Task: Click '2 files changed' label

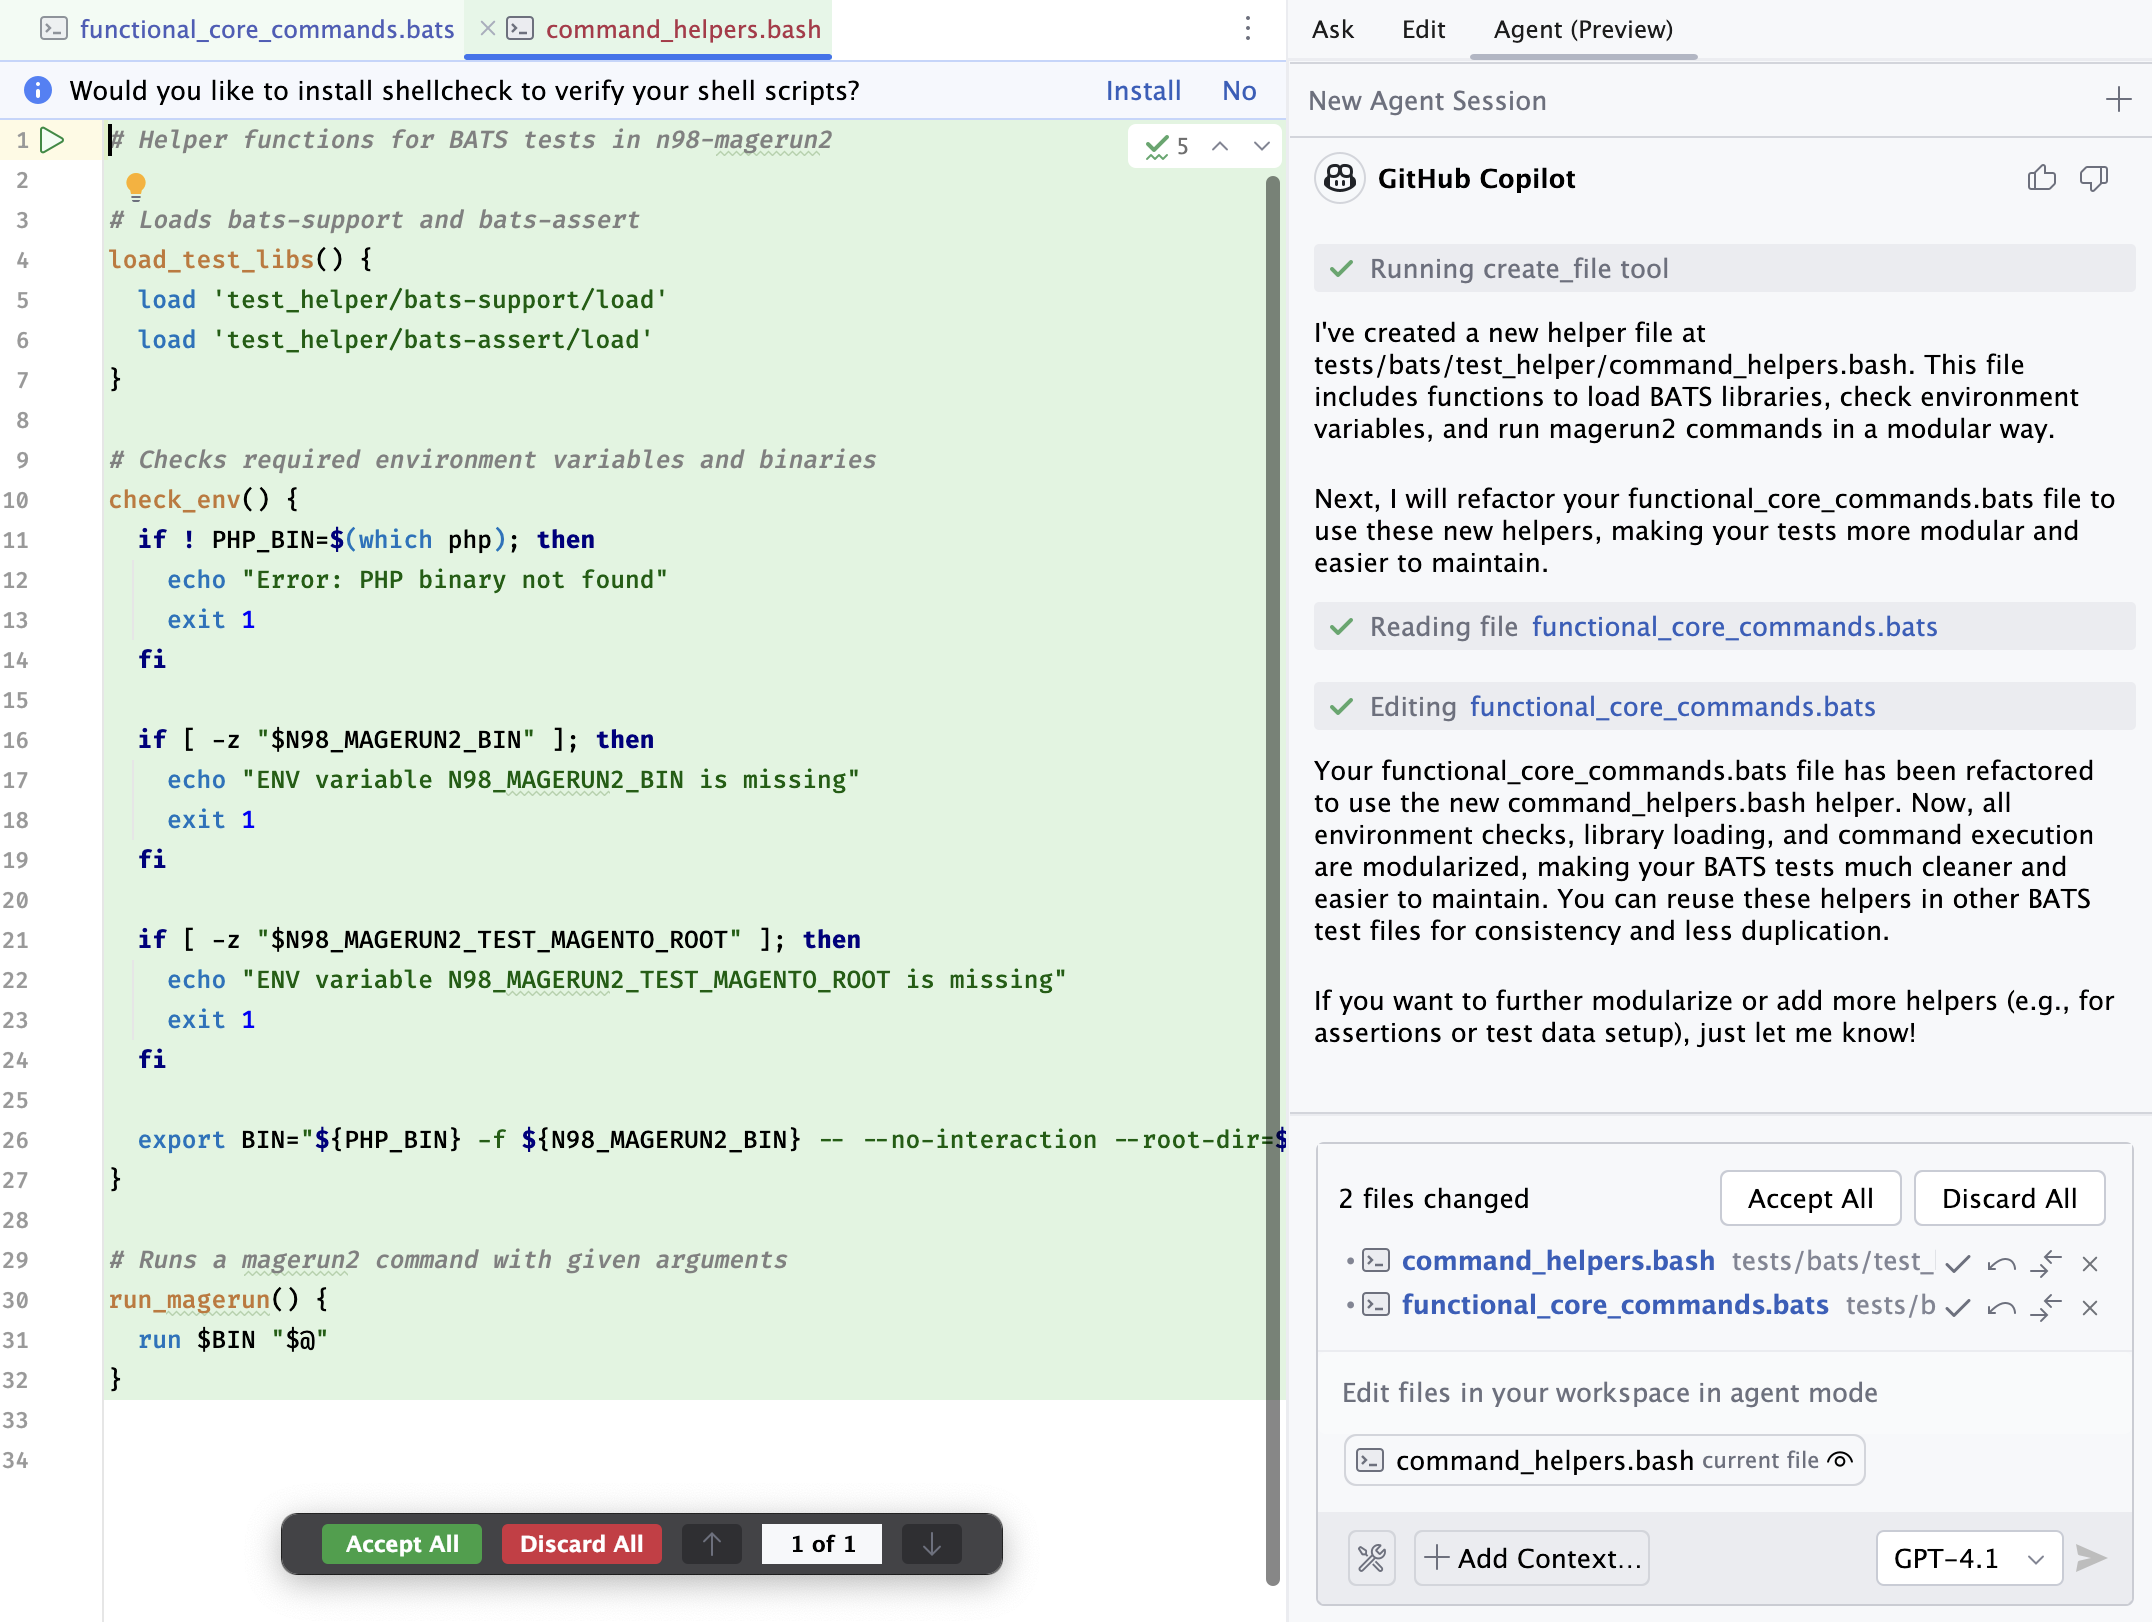Action: pyautogui.click(x=1434, y=1198)
